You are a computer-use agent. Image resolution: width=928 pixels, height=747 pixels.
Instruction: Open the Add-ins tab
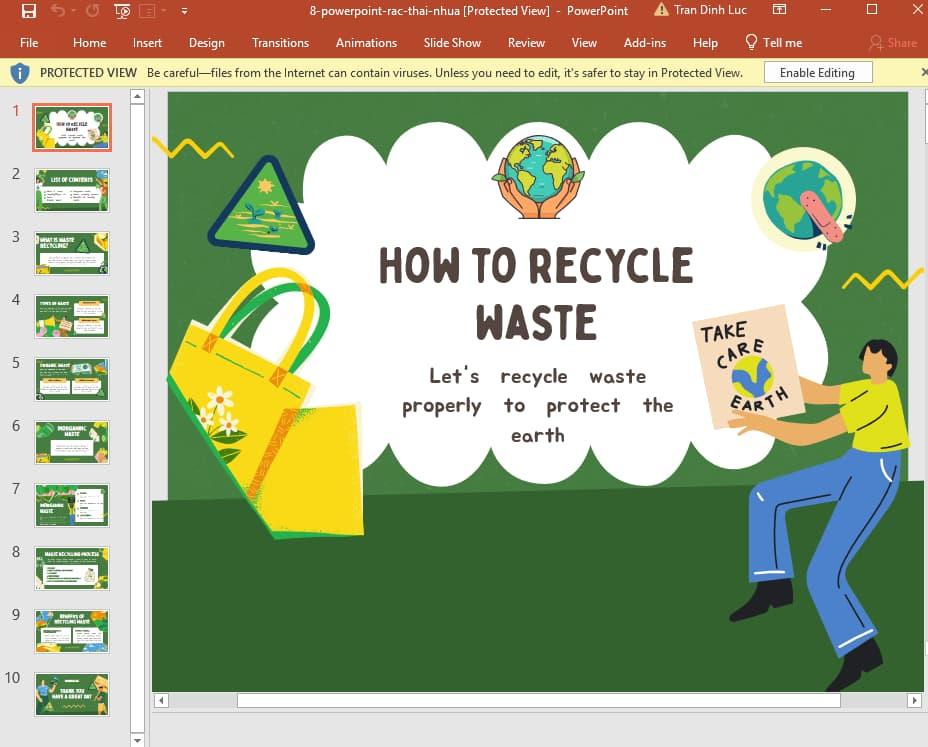tap(644, 42)
